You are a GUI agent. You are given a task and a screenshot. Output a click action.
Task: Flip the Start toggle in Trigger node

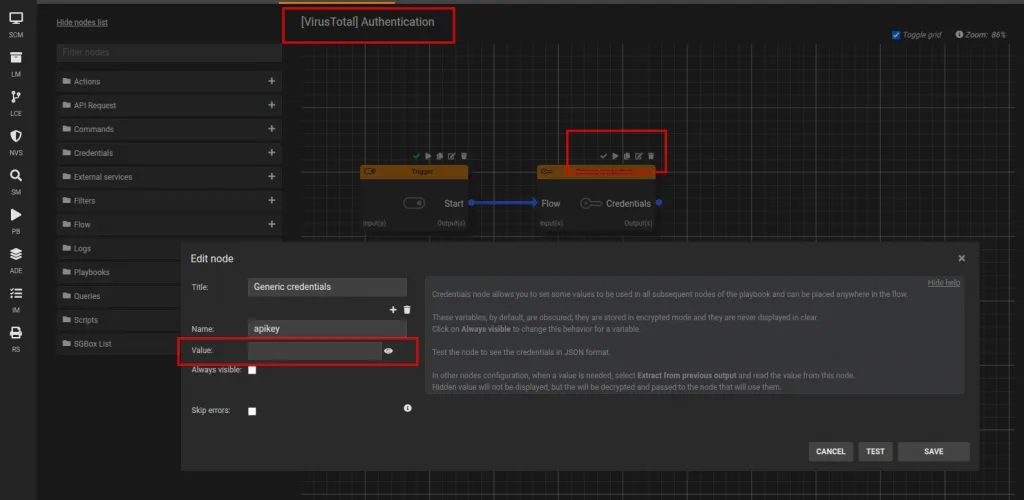[x=414, y=204]
